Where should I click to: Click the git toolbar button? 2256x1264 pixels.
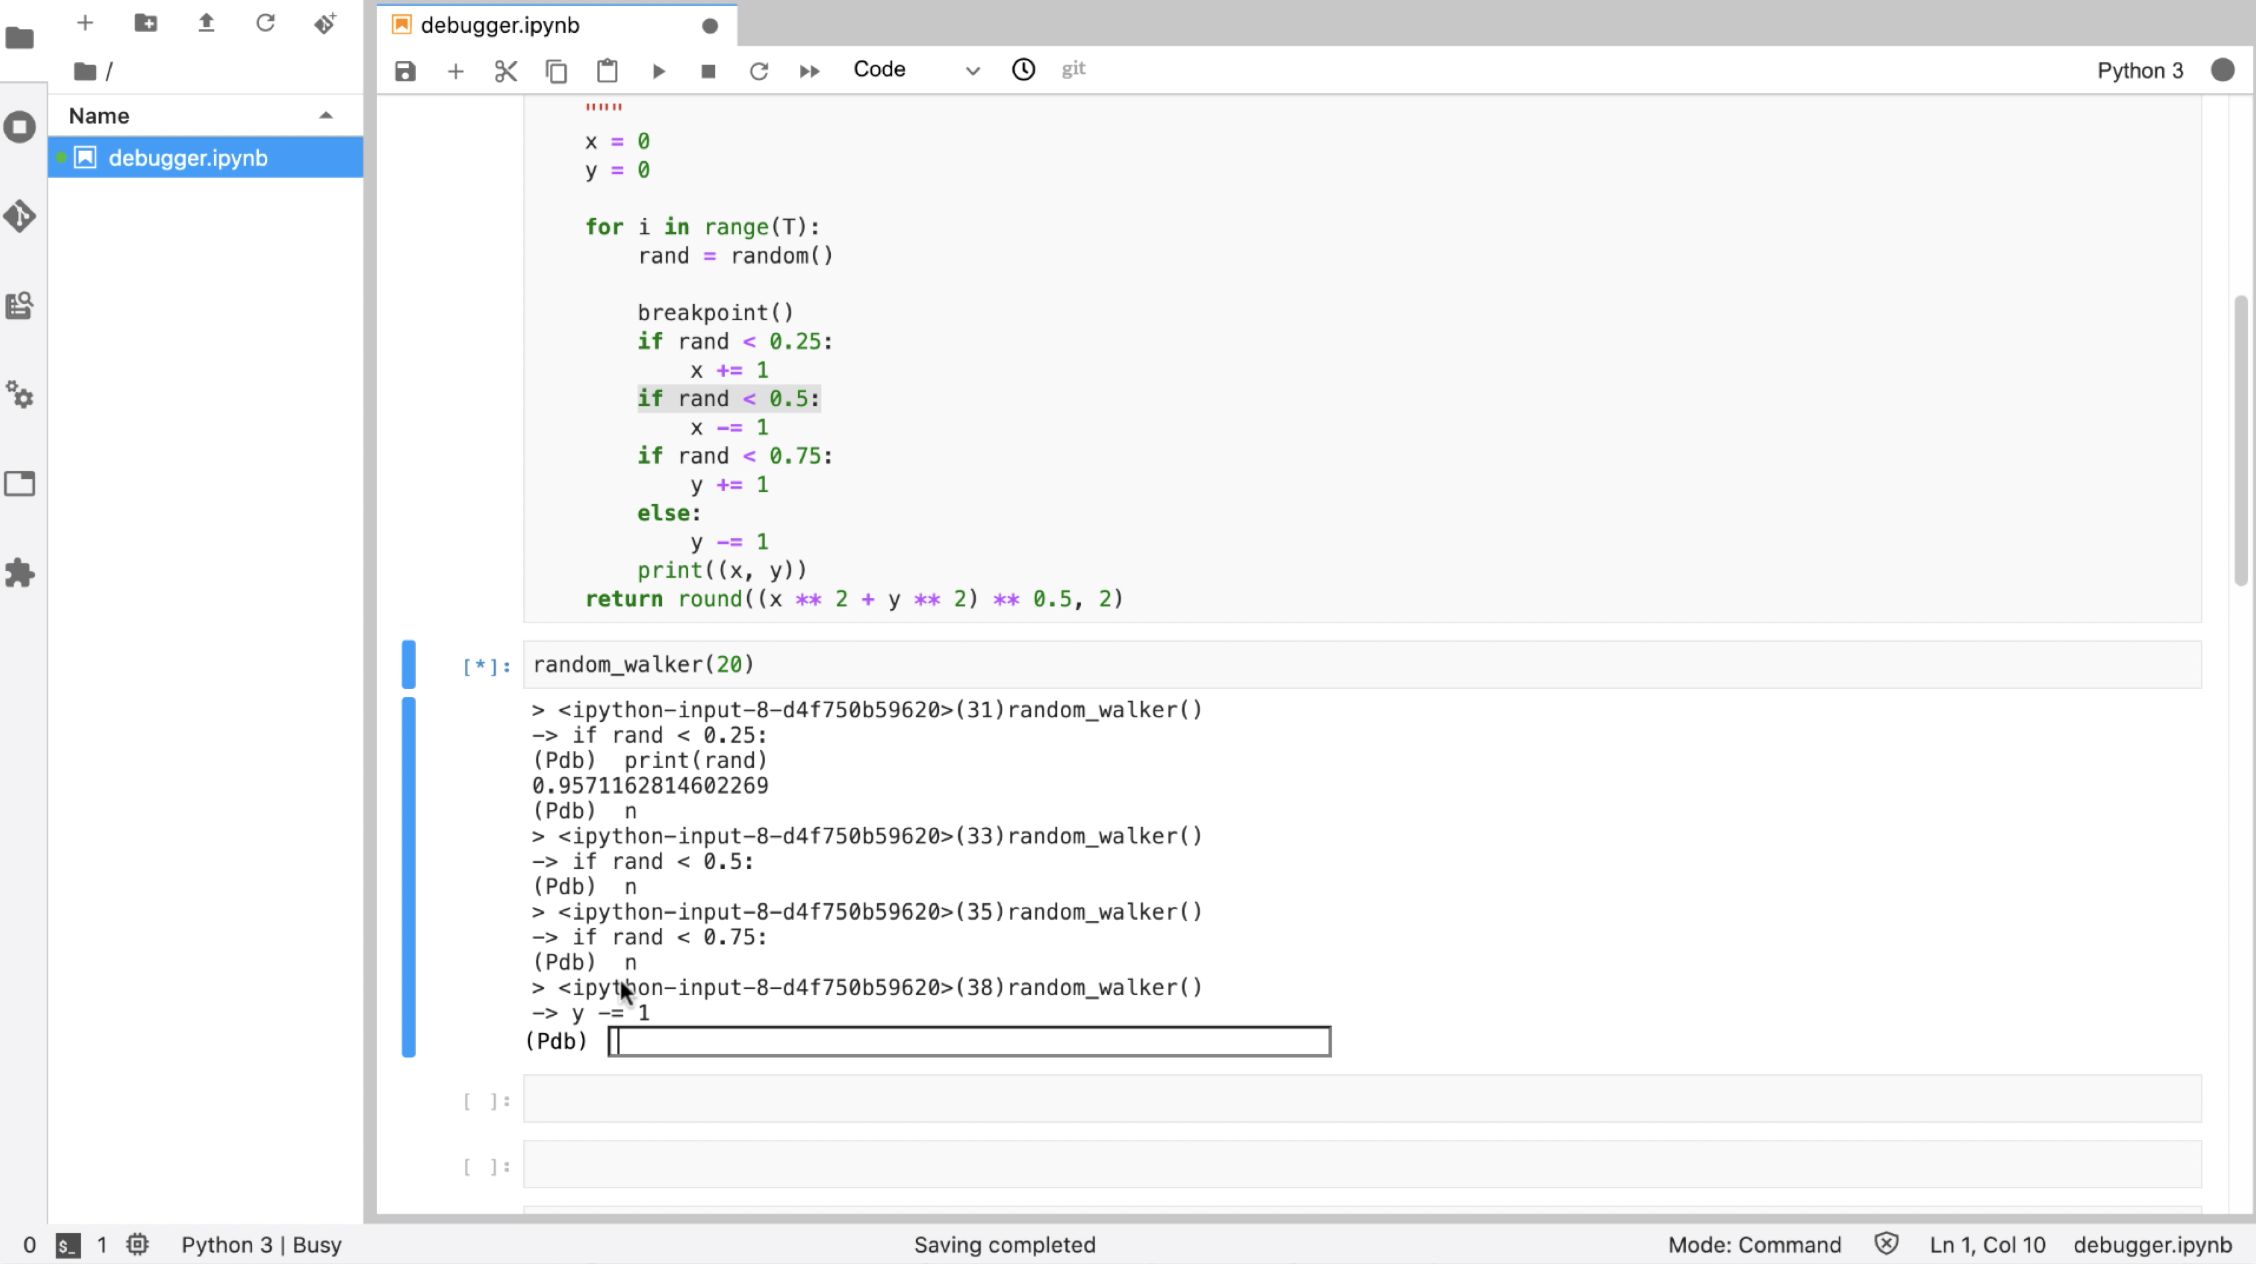pos(1073,69)
